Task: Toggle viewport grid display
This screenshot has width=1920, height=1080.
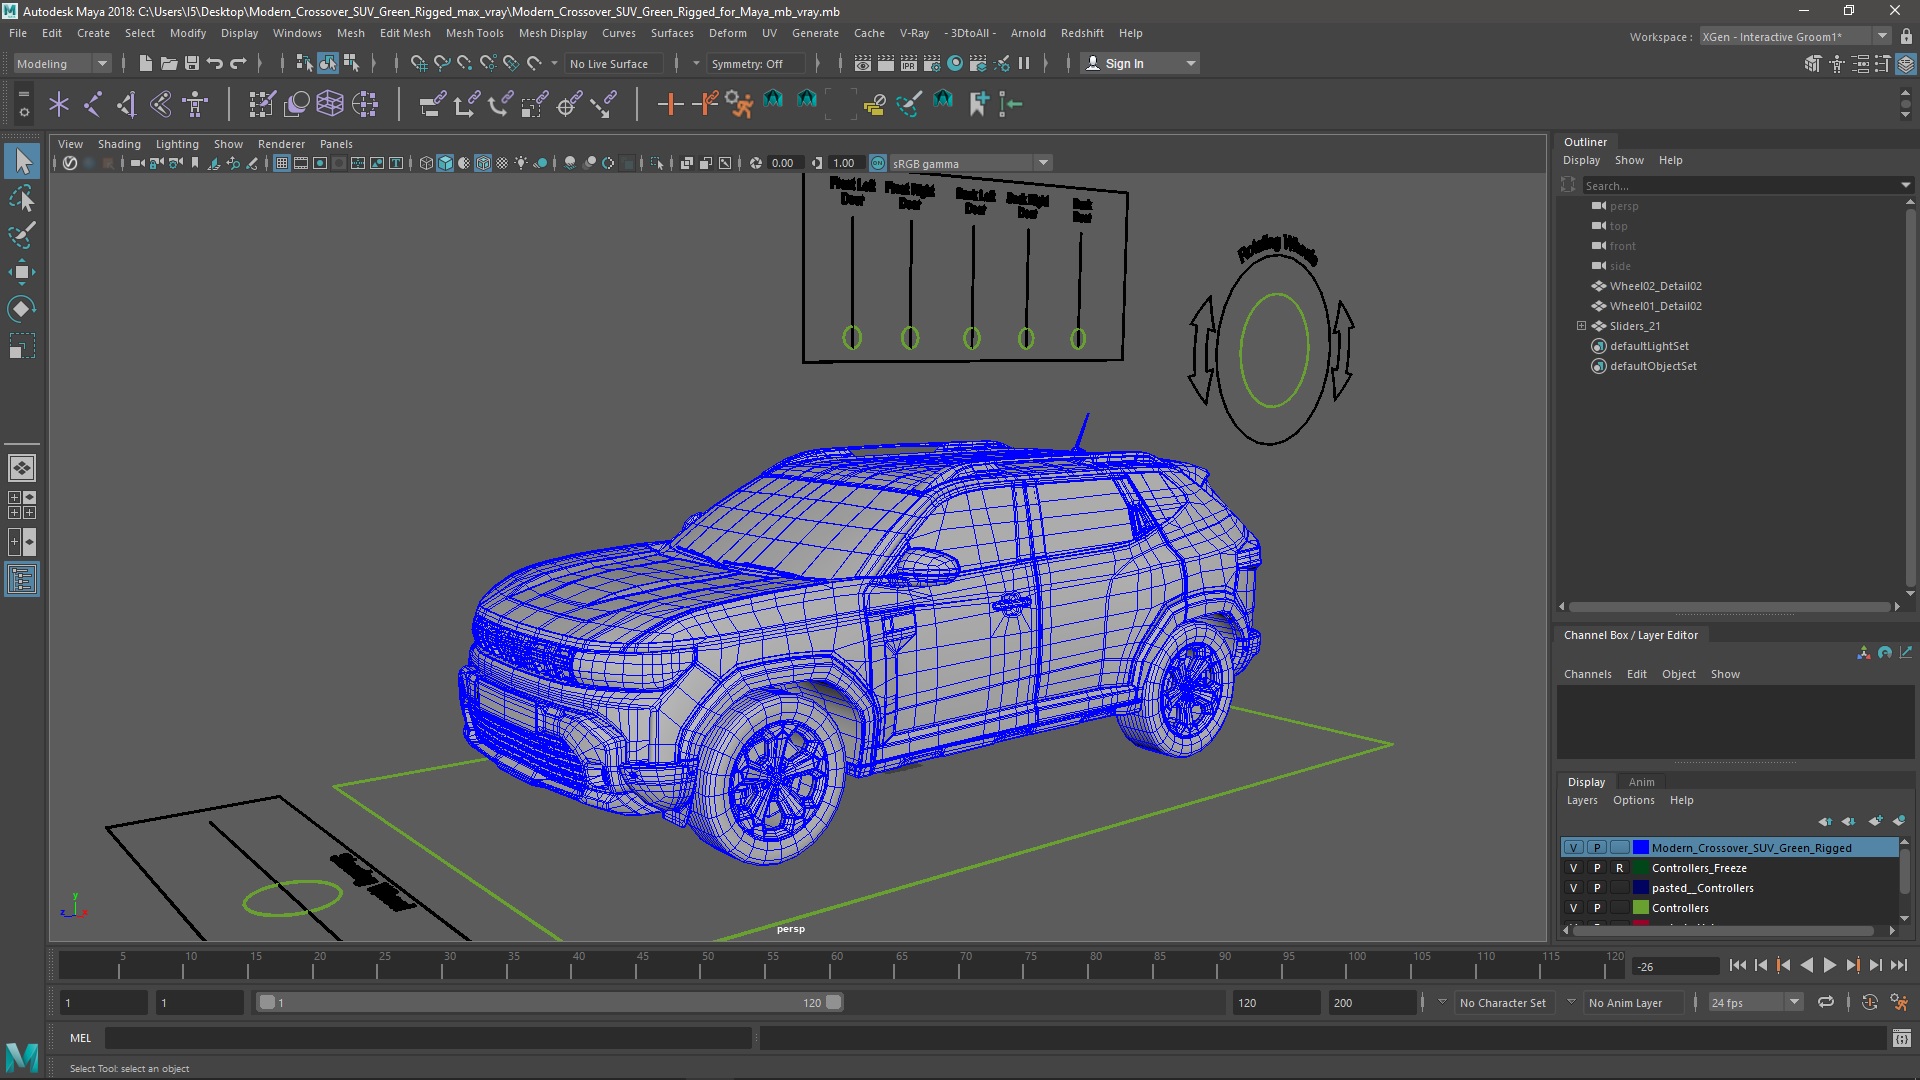Action: pos(282,163)
